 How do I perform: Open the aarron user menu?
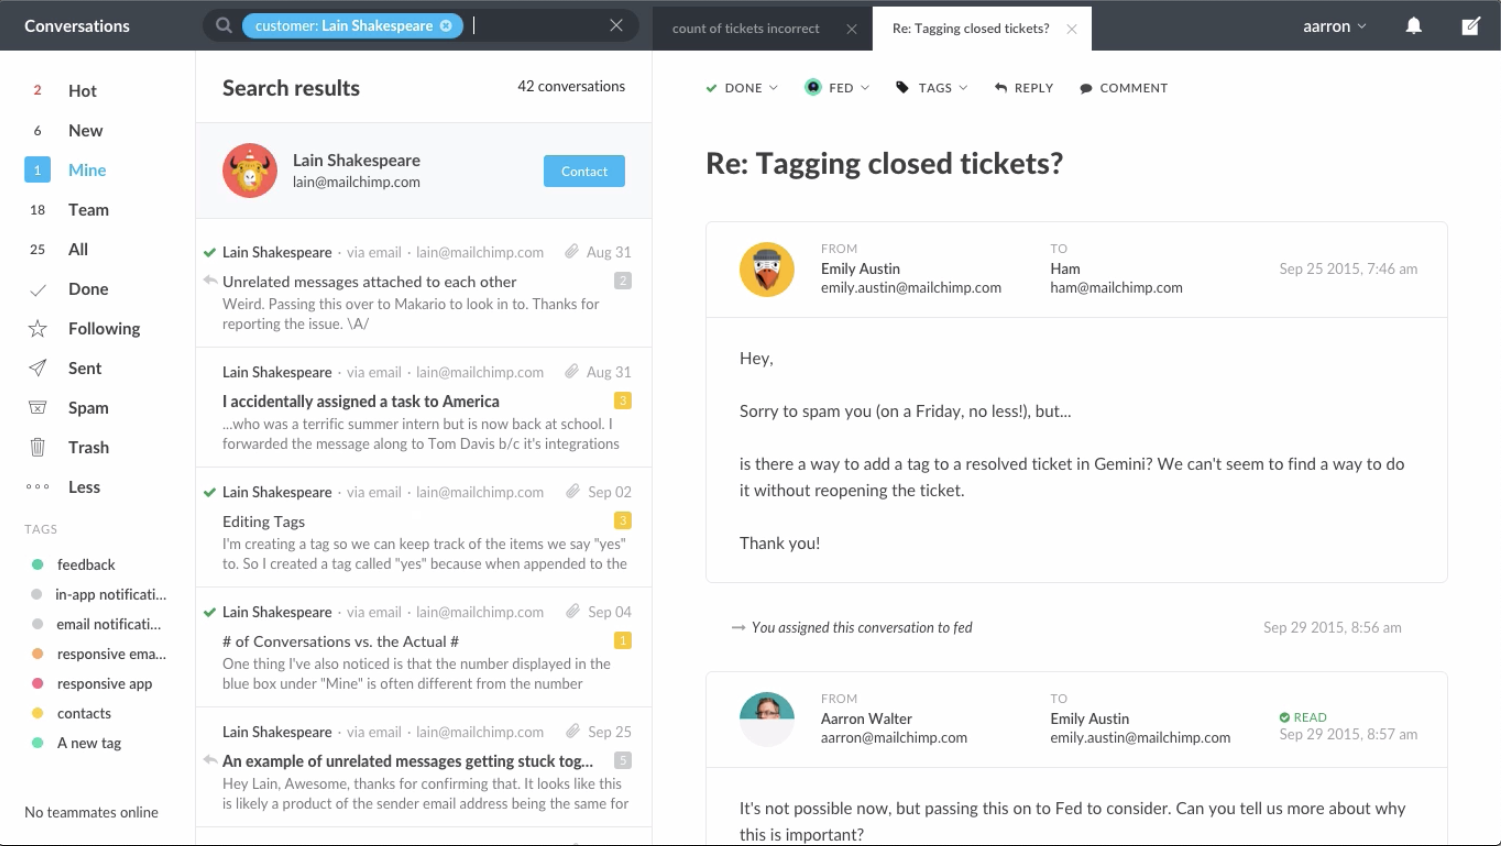[1334, 26]
